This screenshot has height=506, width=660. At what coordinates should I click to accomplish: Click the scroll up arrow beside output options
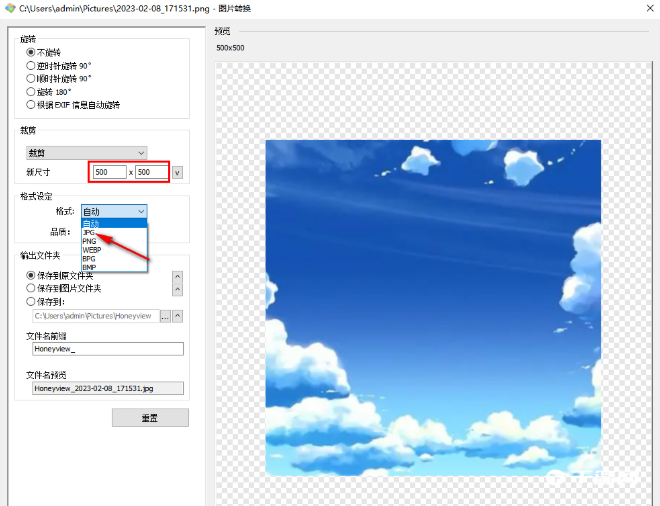[178, 276]
